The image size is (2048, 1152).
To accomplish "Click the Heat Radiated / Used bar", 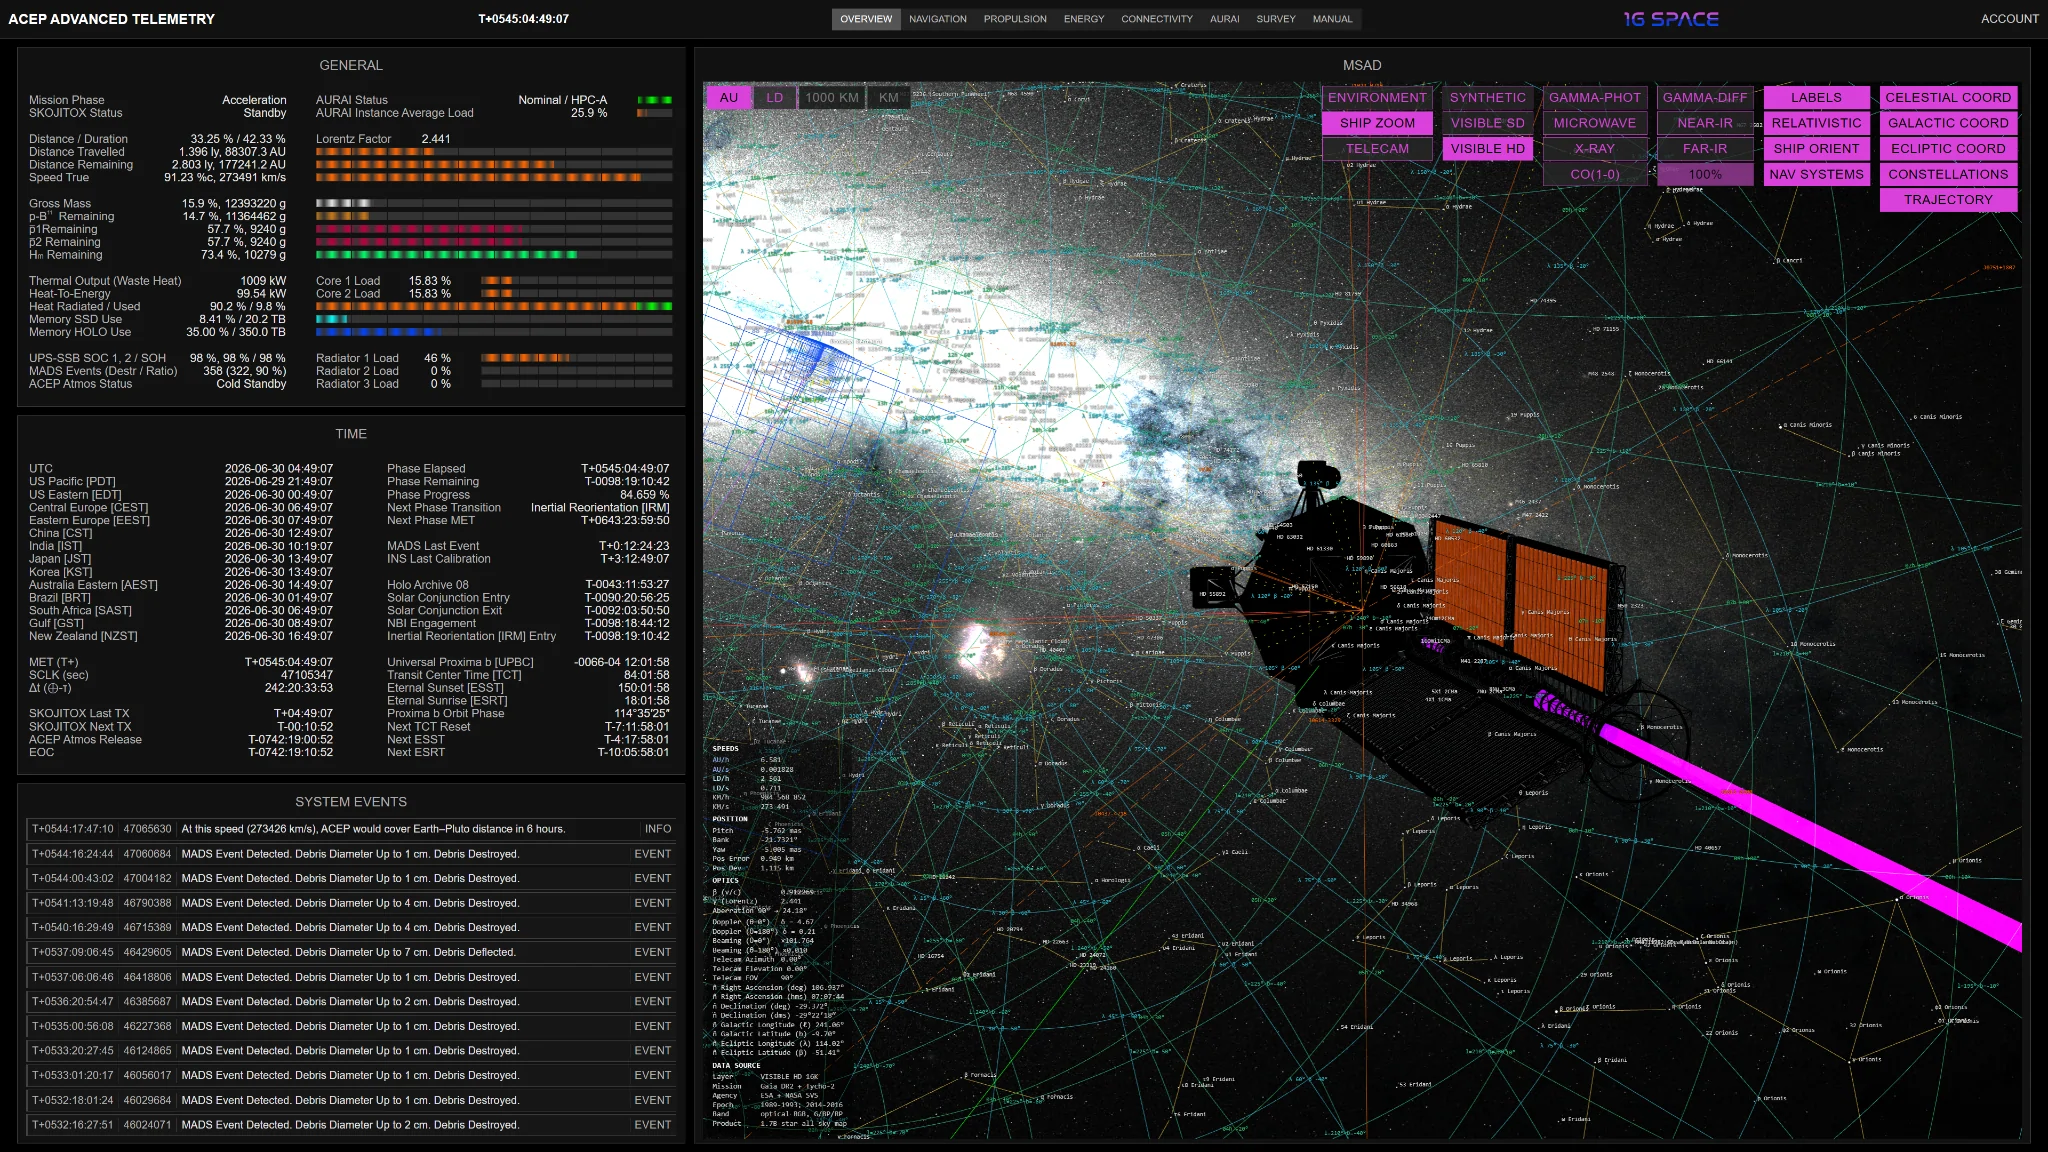I will tap(494, 306).
